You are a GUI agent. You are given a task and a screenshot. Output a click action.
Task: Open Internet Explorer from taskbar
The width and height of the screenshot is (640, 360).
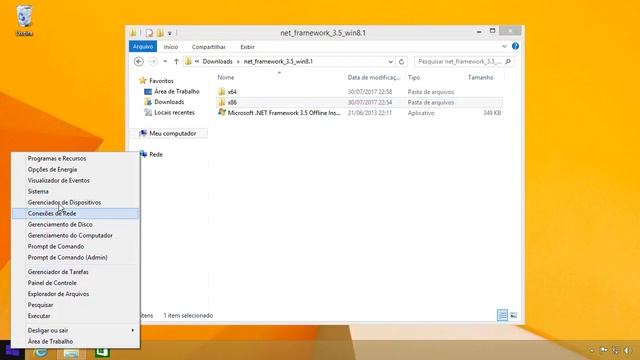pyautogui.click(x=40, y=352)
